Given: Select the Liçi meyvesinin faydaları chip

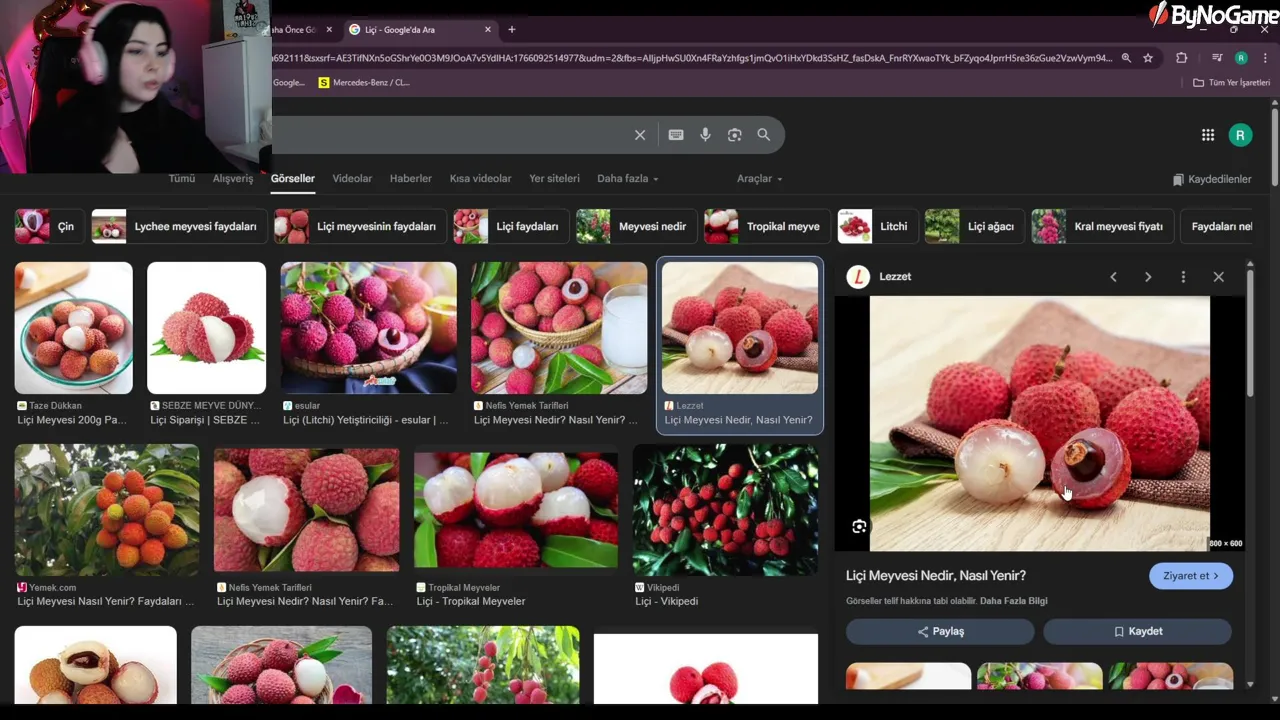Looking at the screenshot, I should pos(360,227).
